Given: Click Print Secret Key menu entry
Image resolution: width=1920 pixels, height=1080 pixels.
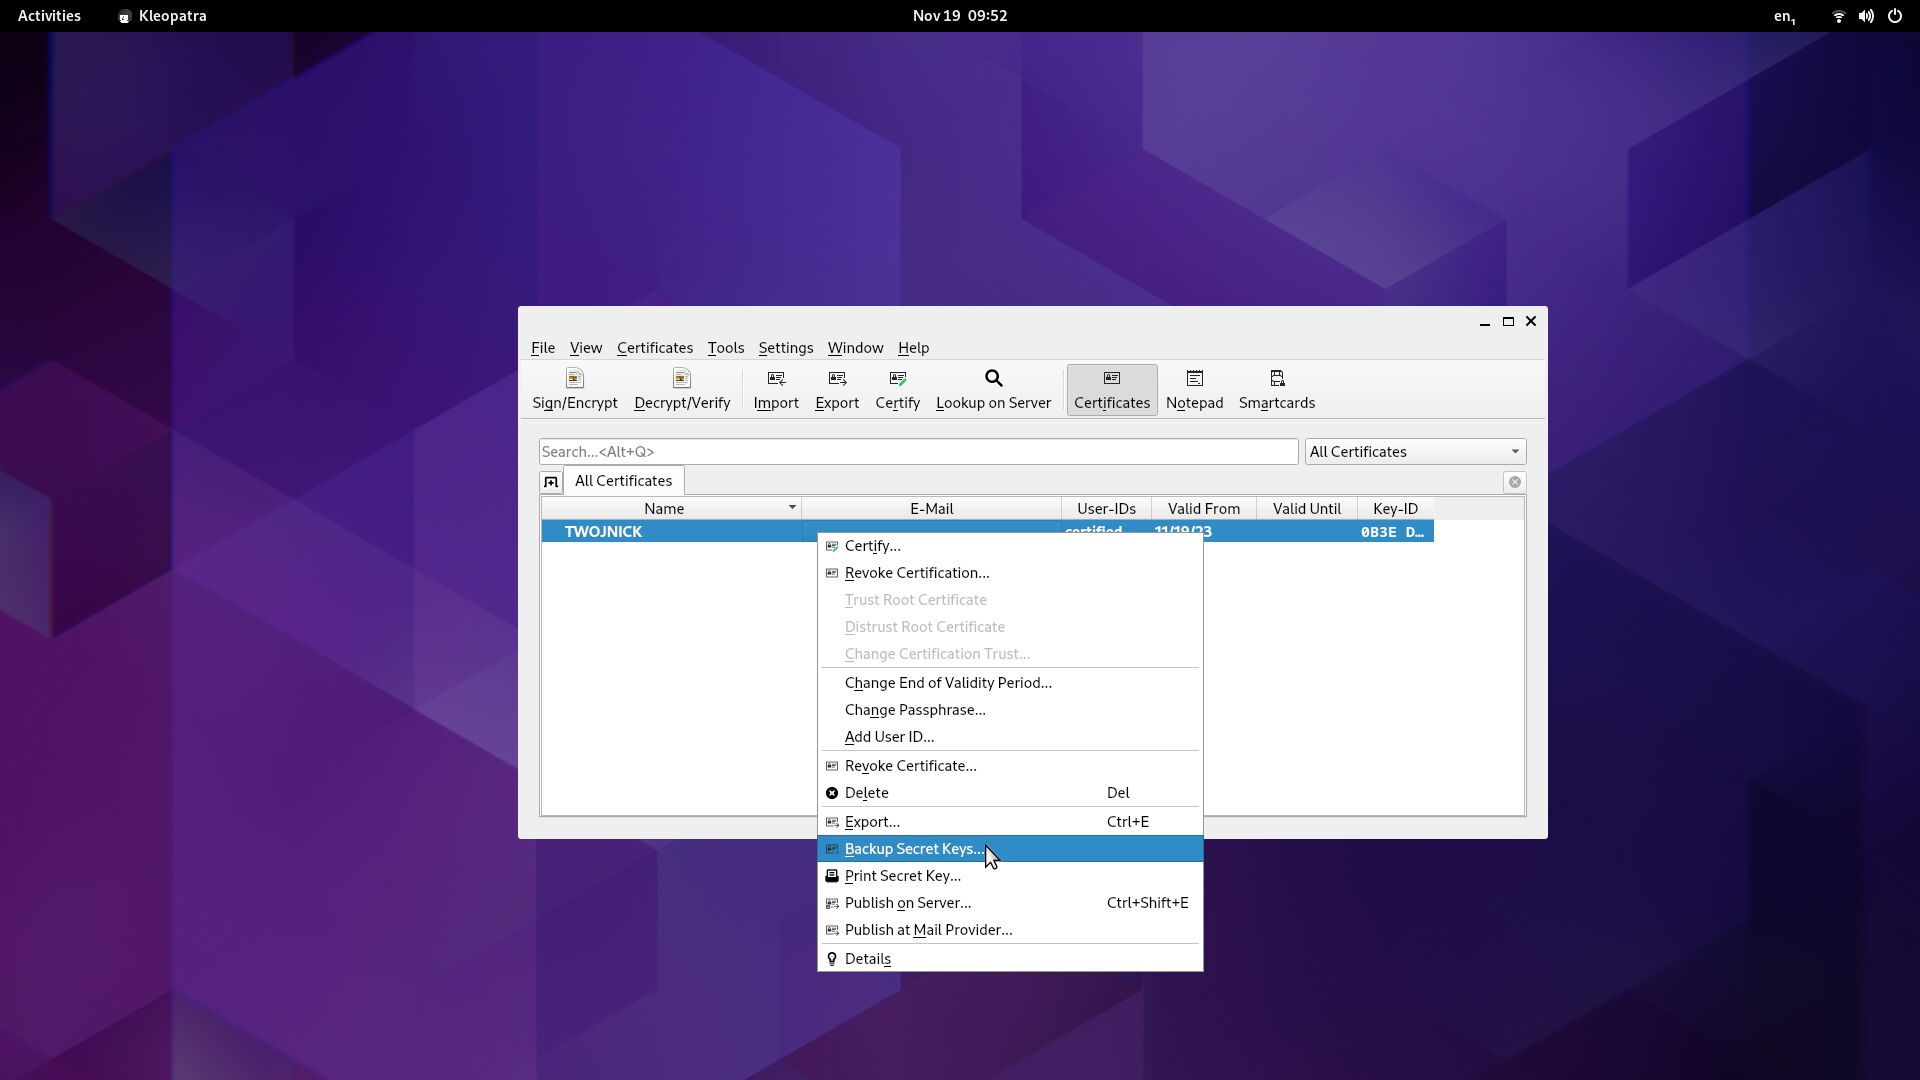Looking at the screenshot, I should 902,876.
